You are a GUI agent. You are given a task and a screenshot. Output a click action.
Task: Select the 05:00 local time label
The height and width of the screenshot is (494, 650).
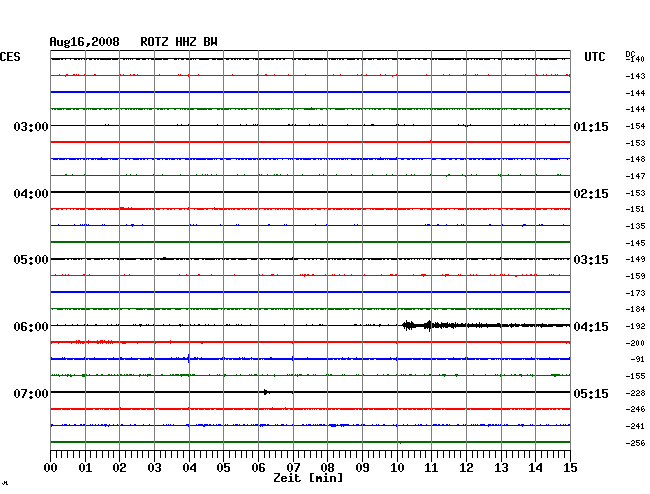tap(31, 260)
